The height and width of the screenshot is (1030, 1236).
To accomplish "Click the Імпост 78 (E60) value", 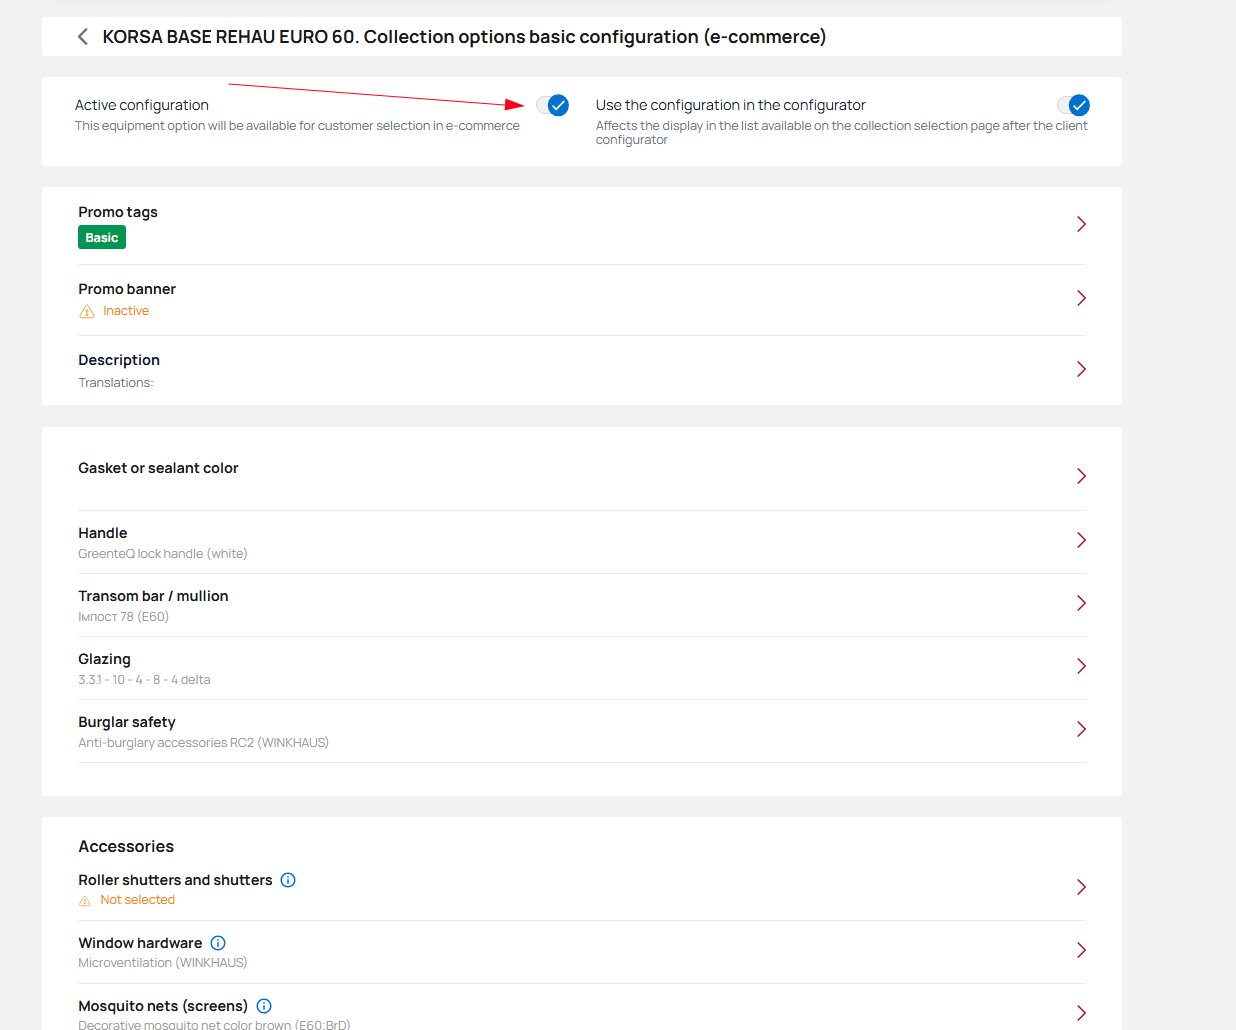I will 124,617.
